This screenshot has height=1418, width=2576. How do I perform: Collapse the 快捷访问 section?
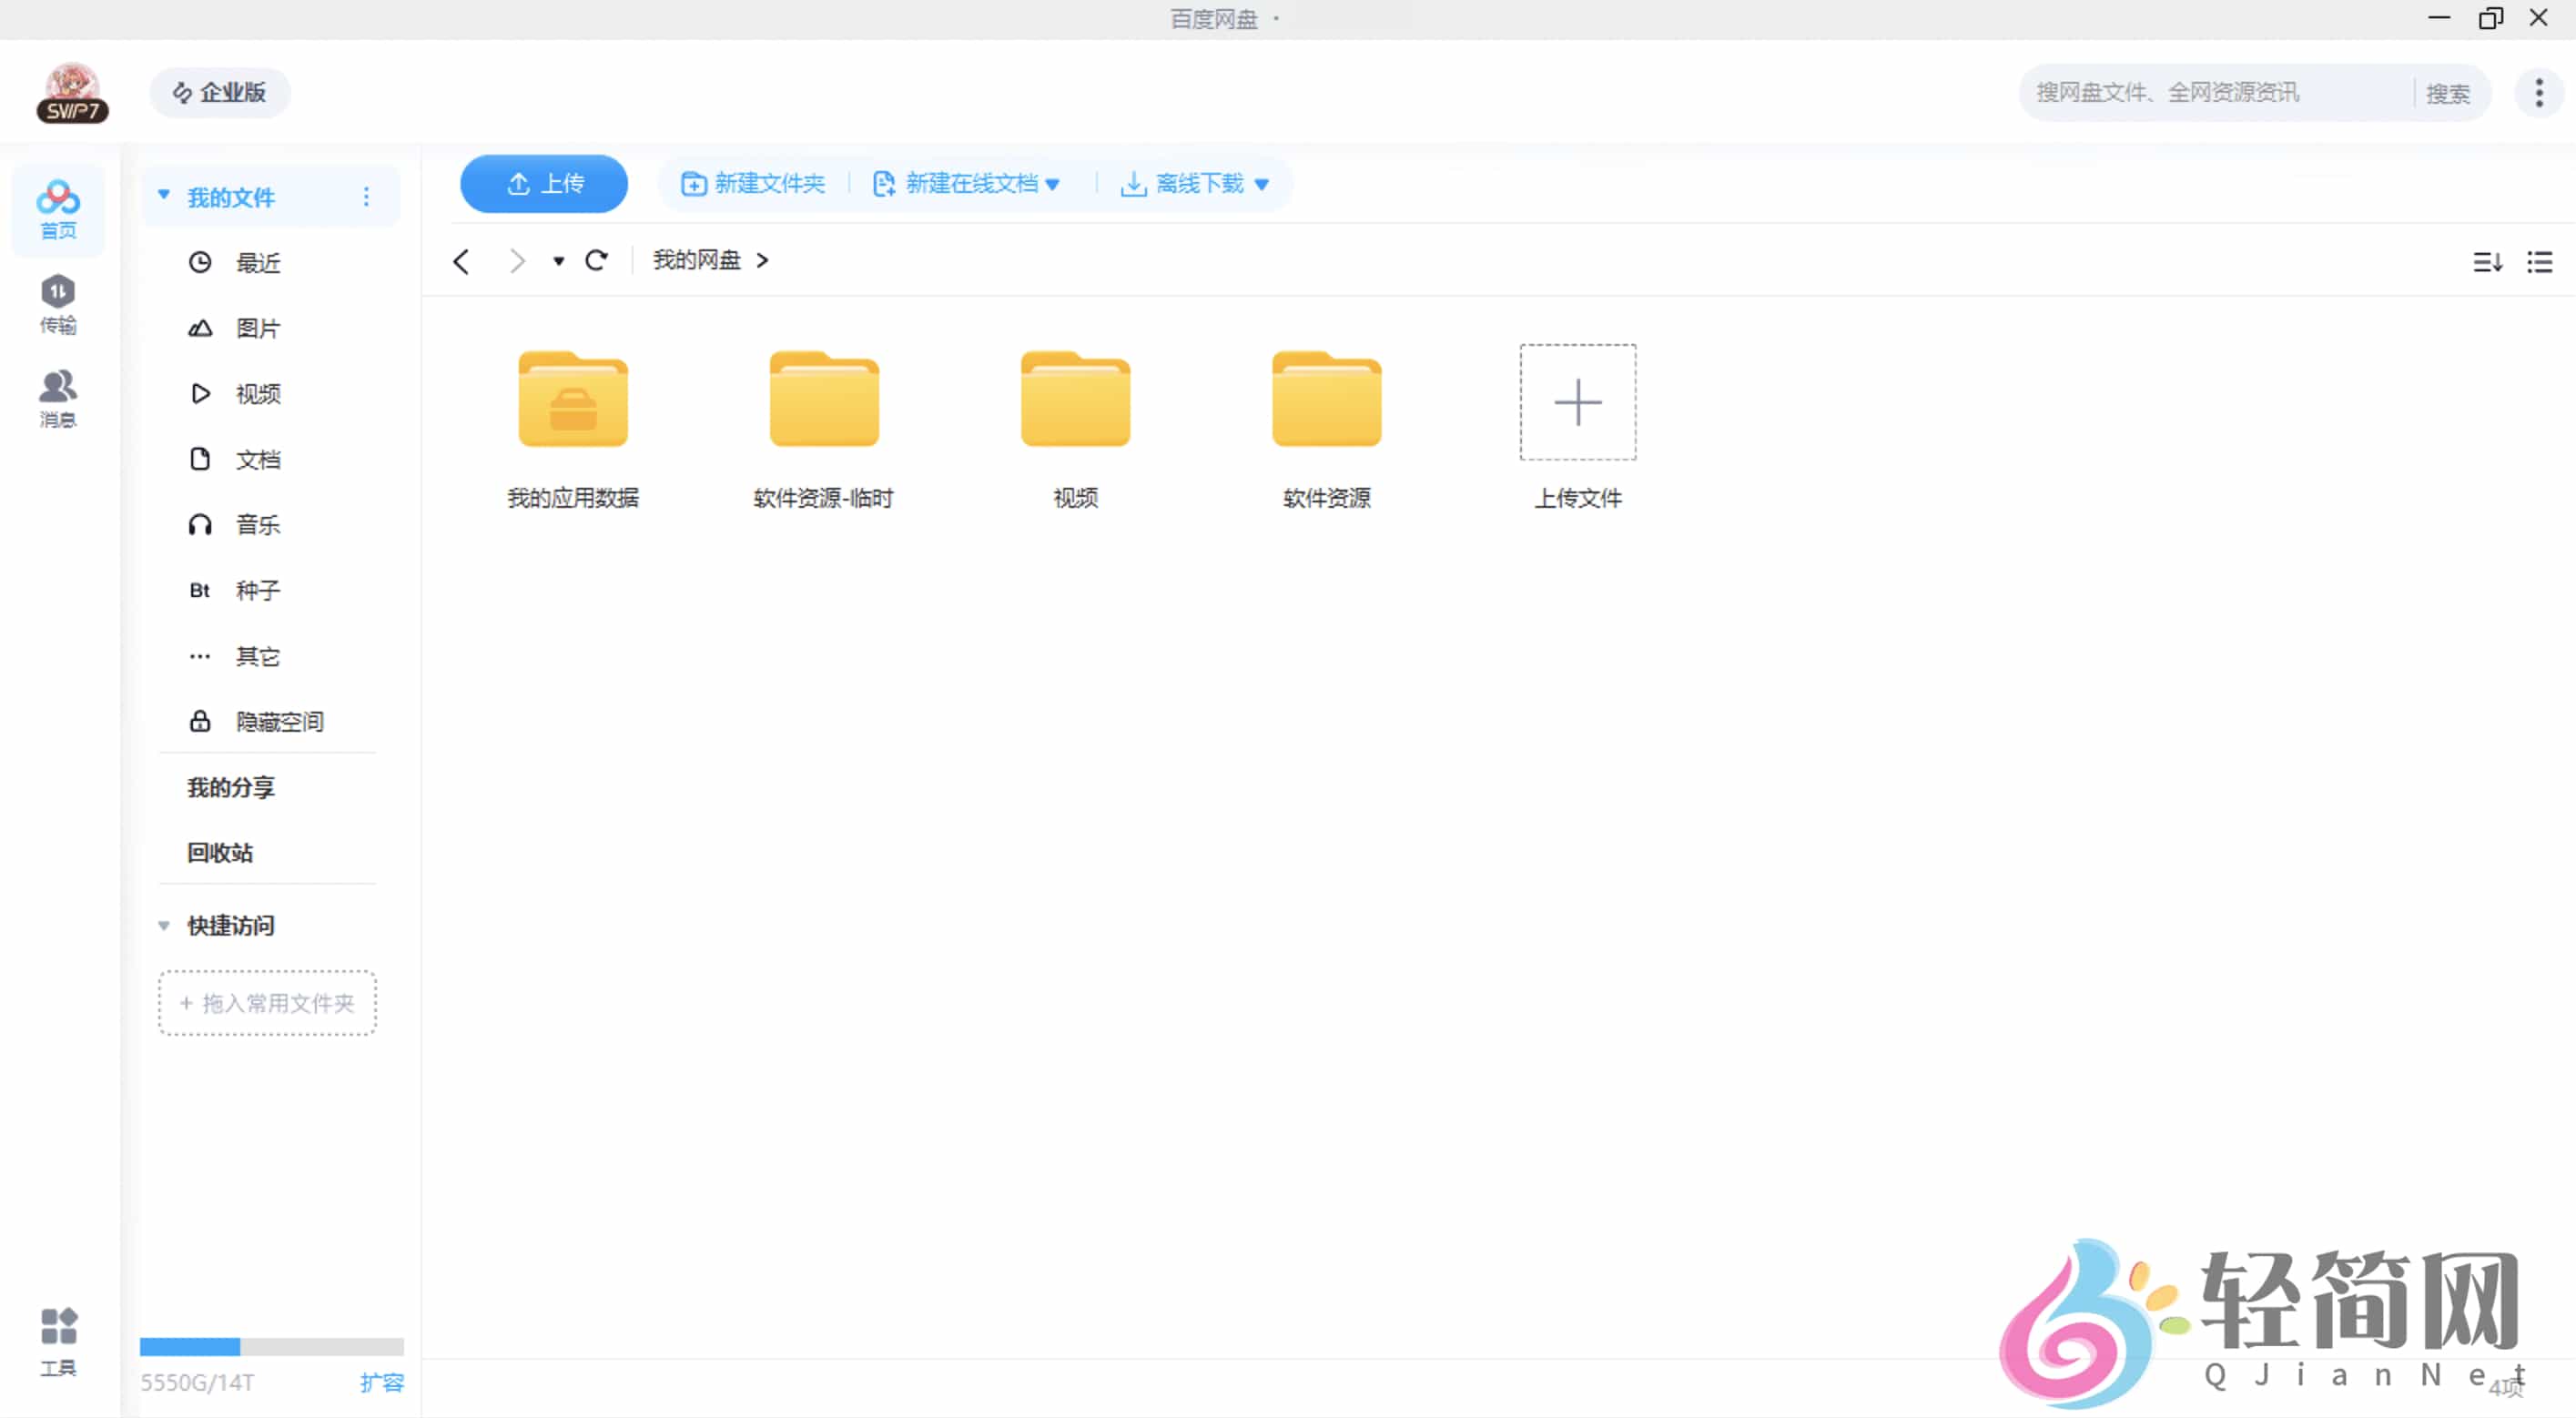[164, 926]
